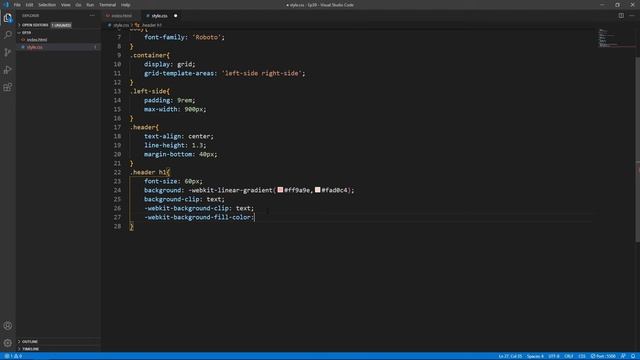640x360 pixels.
Task: Click style.css in the breadcrumb
Action: [120, 25]
